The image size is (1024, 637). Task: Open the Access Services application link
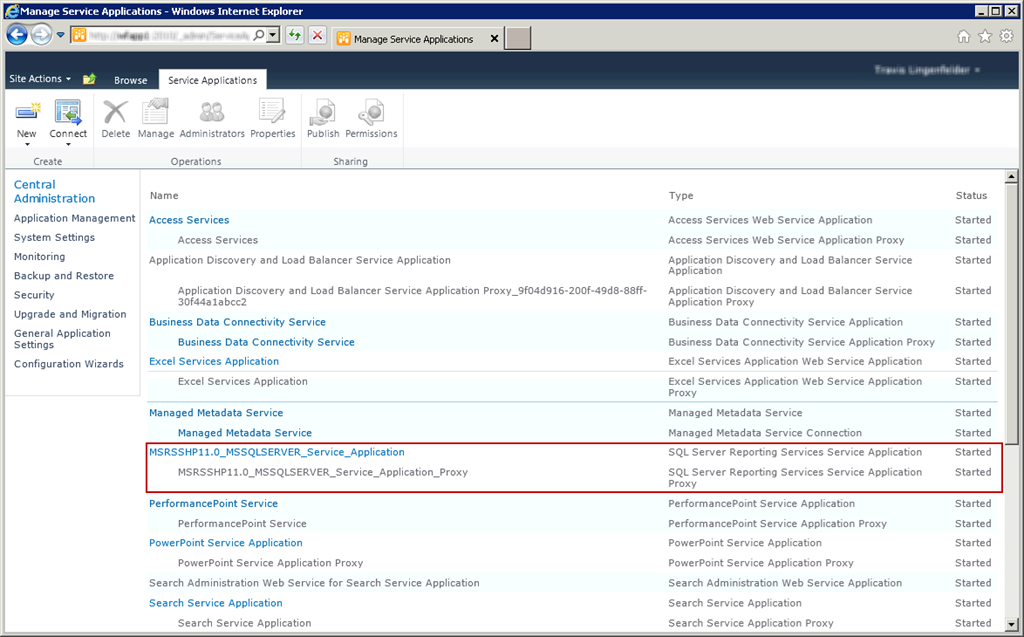point(189,220)
